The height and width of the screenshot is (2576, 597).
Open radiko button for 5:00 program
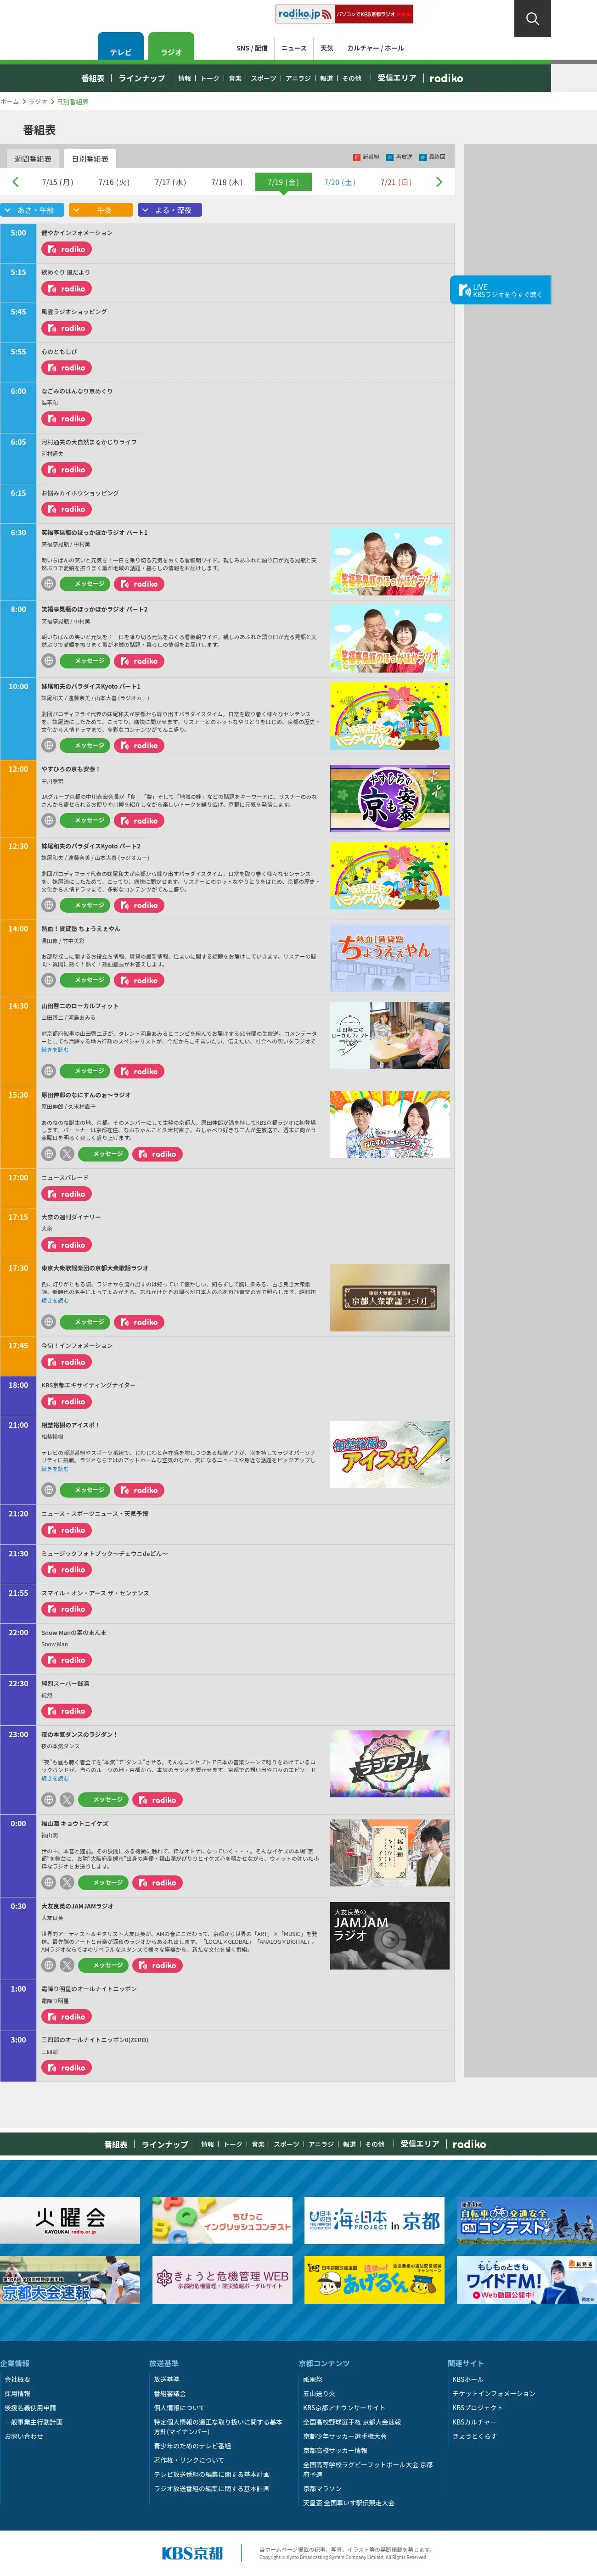[x=67, y=249]
